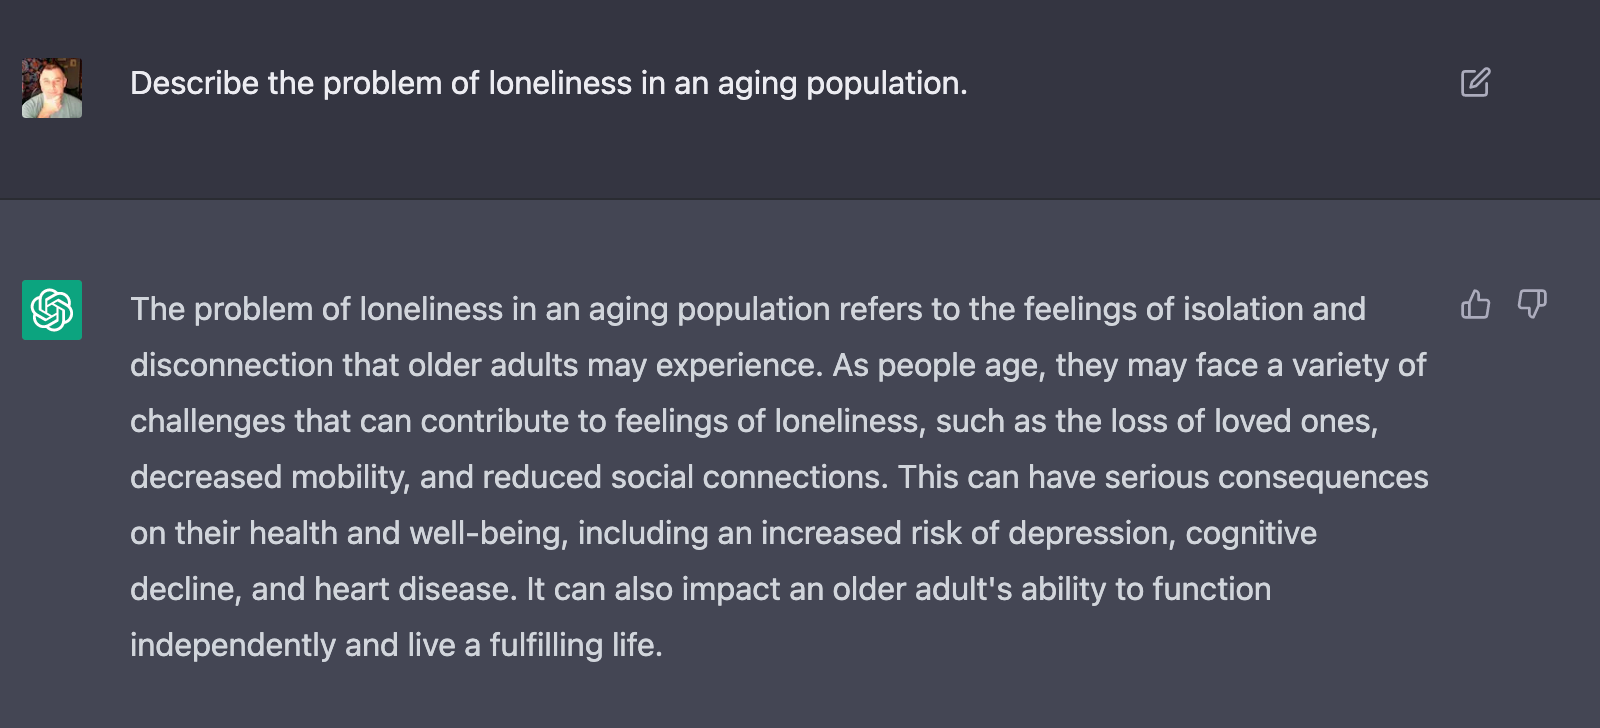
Task: Click the user profile photo
Action: (x=52, y=88)
